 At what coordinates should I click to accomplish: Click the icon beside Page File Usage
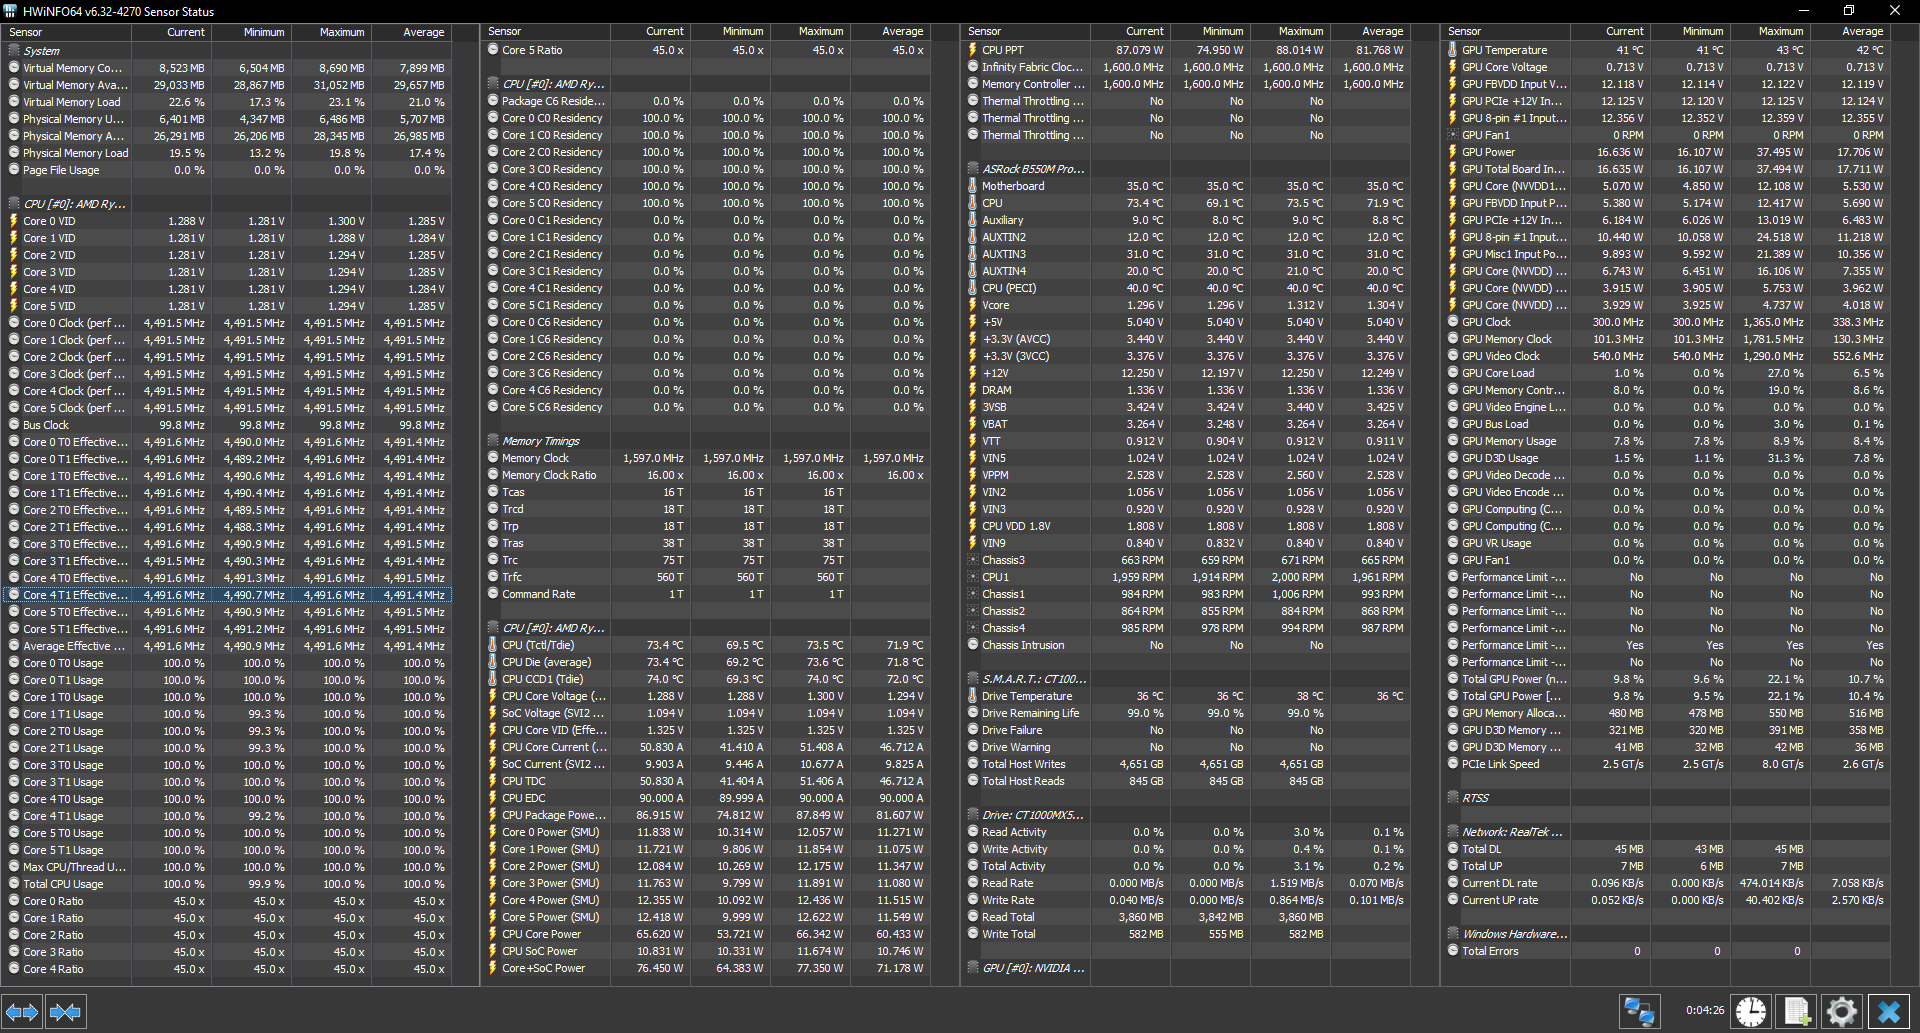click(14, 170)
